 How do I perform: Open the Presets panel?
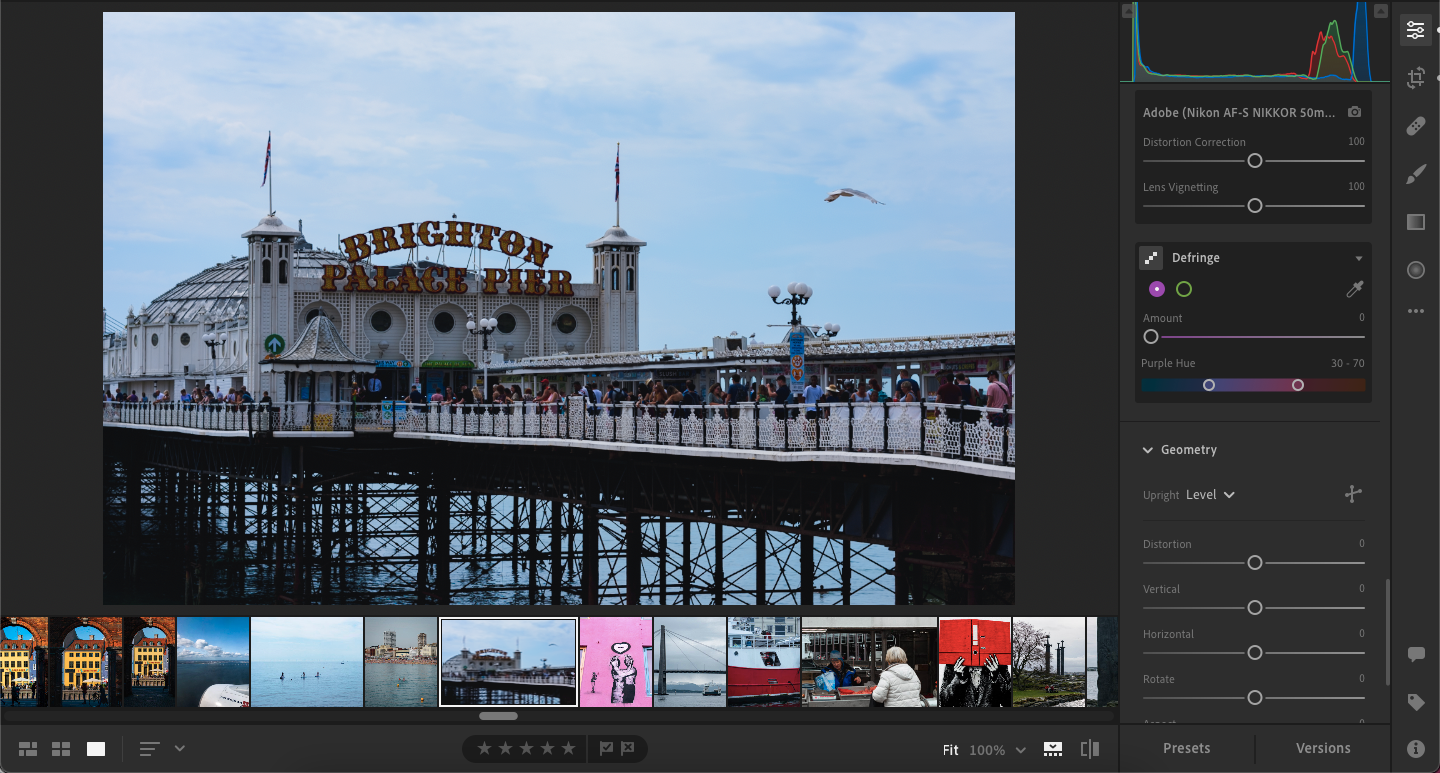click(1187, 748)
